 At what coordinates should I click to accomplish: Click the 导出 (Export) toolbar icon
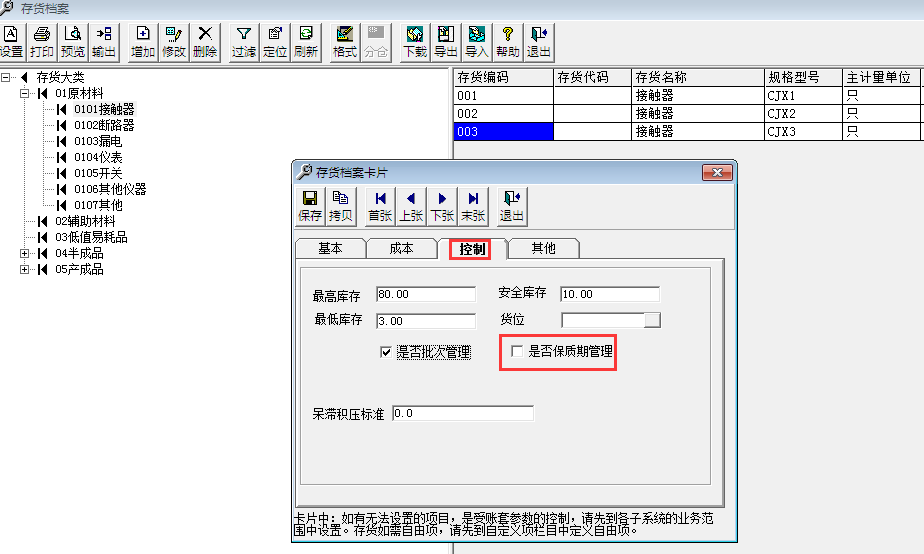pos(446,42)
